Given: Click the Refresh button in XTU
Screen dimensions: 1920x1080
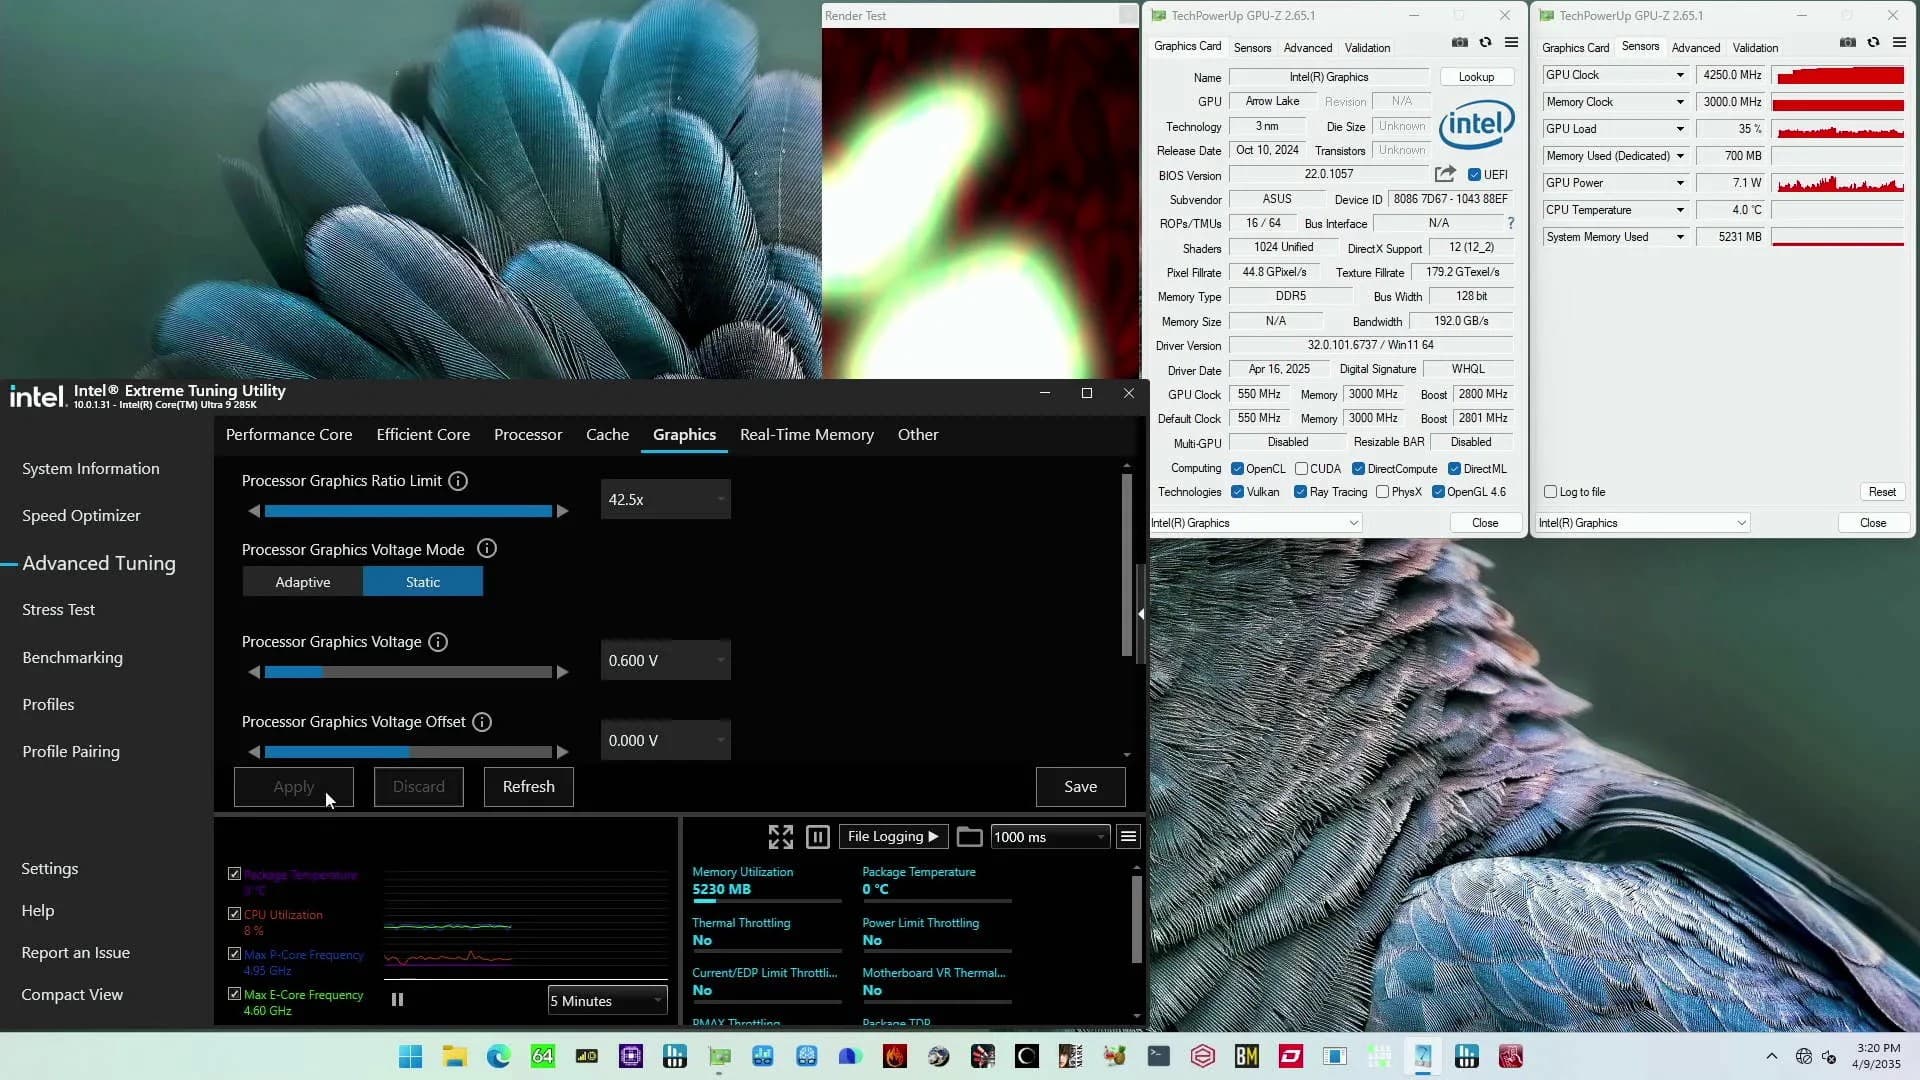Looking at the screenshot, I should pyautogui.click(x=528, y=787).
